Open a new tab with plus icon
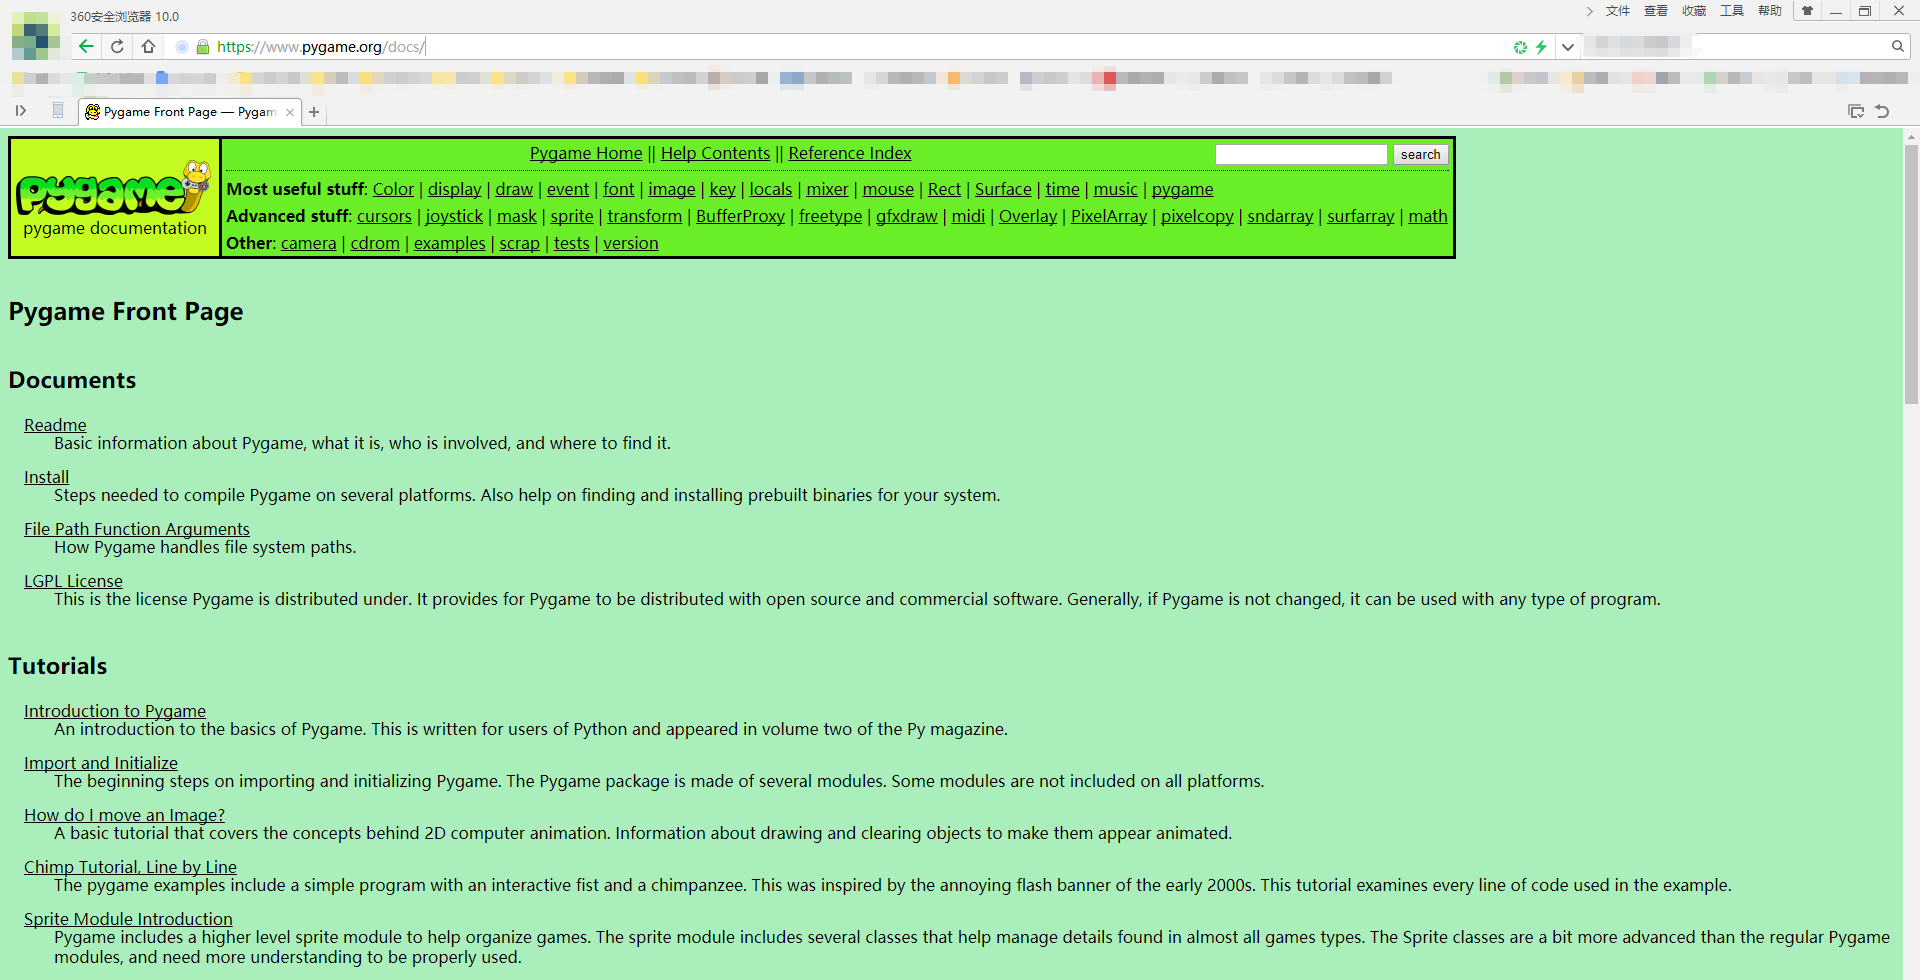Screen dimensions: 1920x980 (x=314, y=112)
